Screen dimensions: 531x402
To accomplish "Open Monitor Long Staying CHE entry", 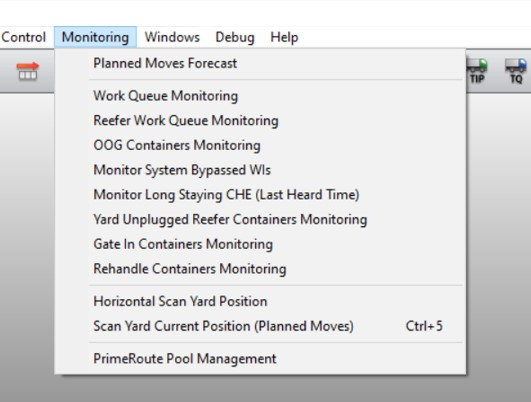I will (x=260, y=195).
